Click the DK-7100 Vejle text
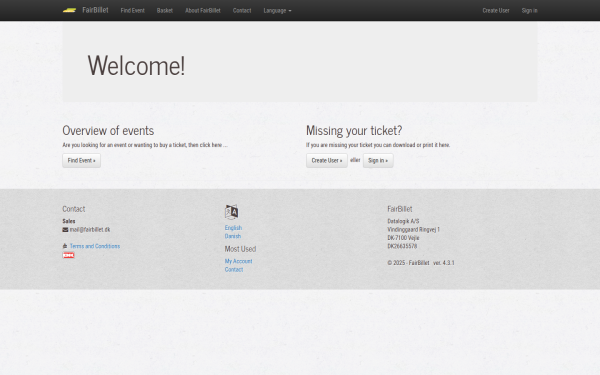The image size is (600, 375). coord(403,238)
